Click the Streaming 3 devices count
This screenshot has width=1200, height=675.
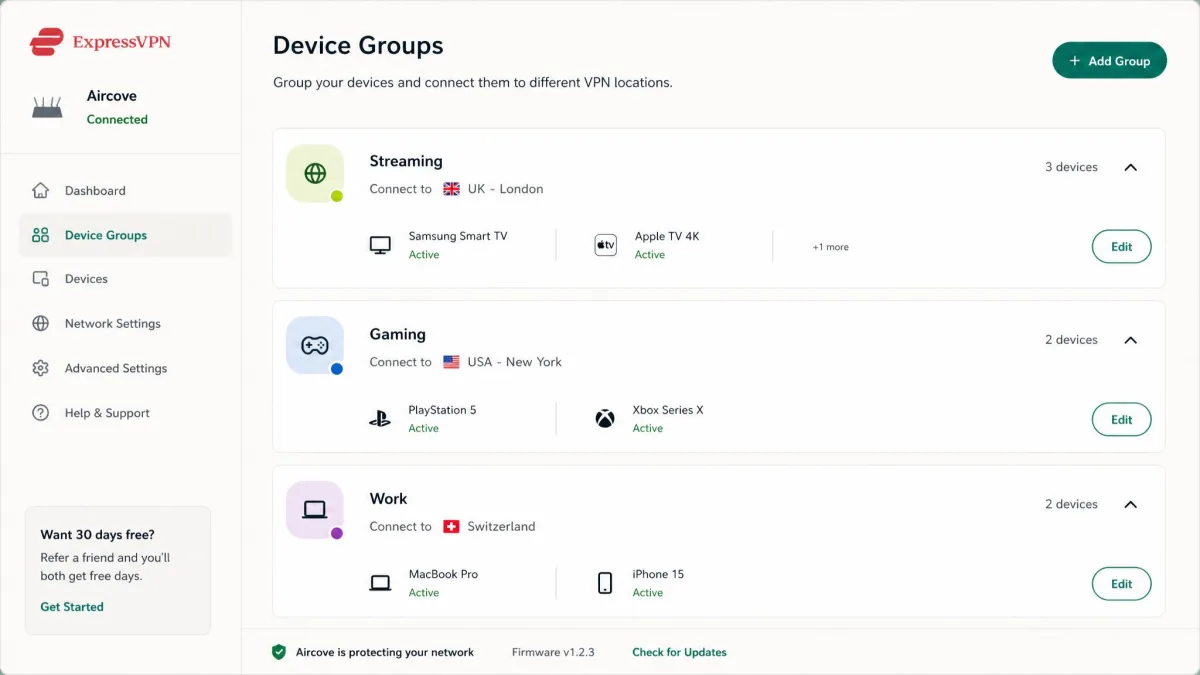(x=1072, y=167)
